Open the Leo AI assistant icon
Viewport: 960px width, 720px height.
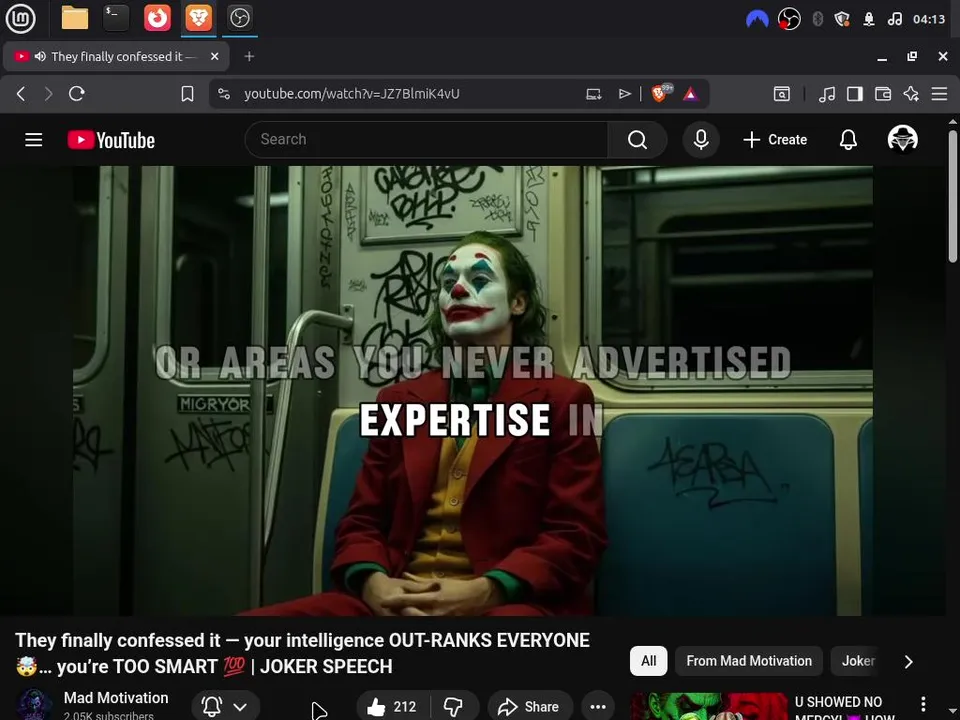pyautogui.click(x=911, y=94)
